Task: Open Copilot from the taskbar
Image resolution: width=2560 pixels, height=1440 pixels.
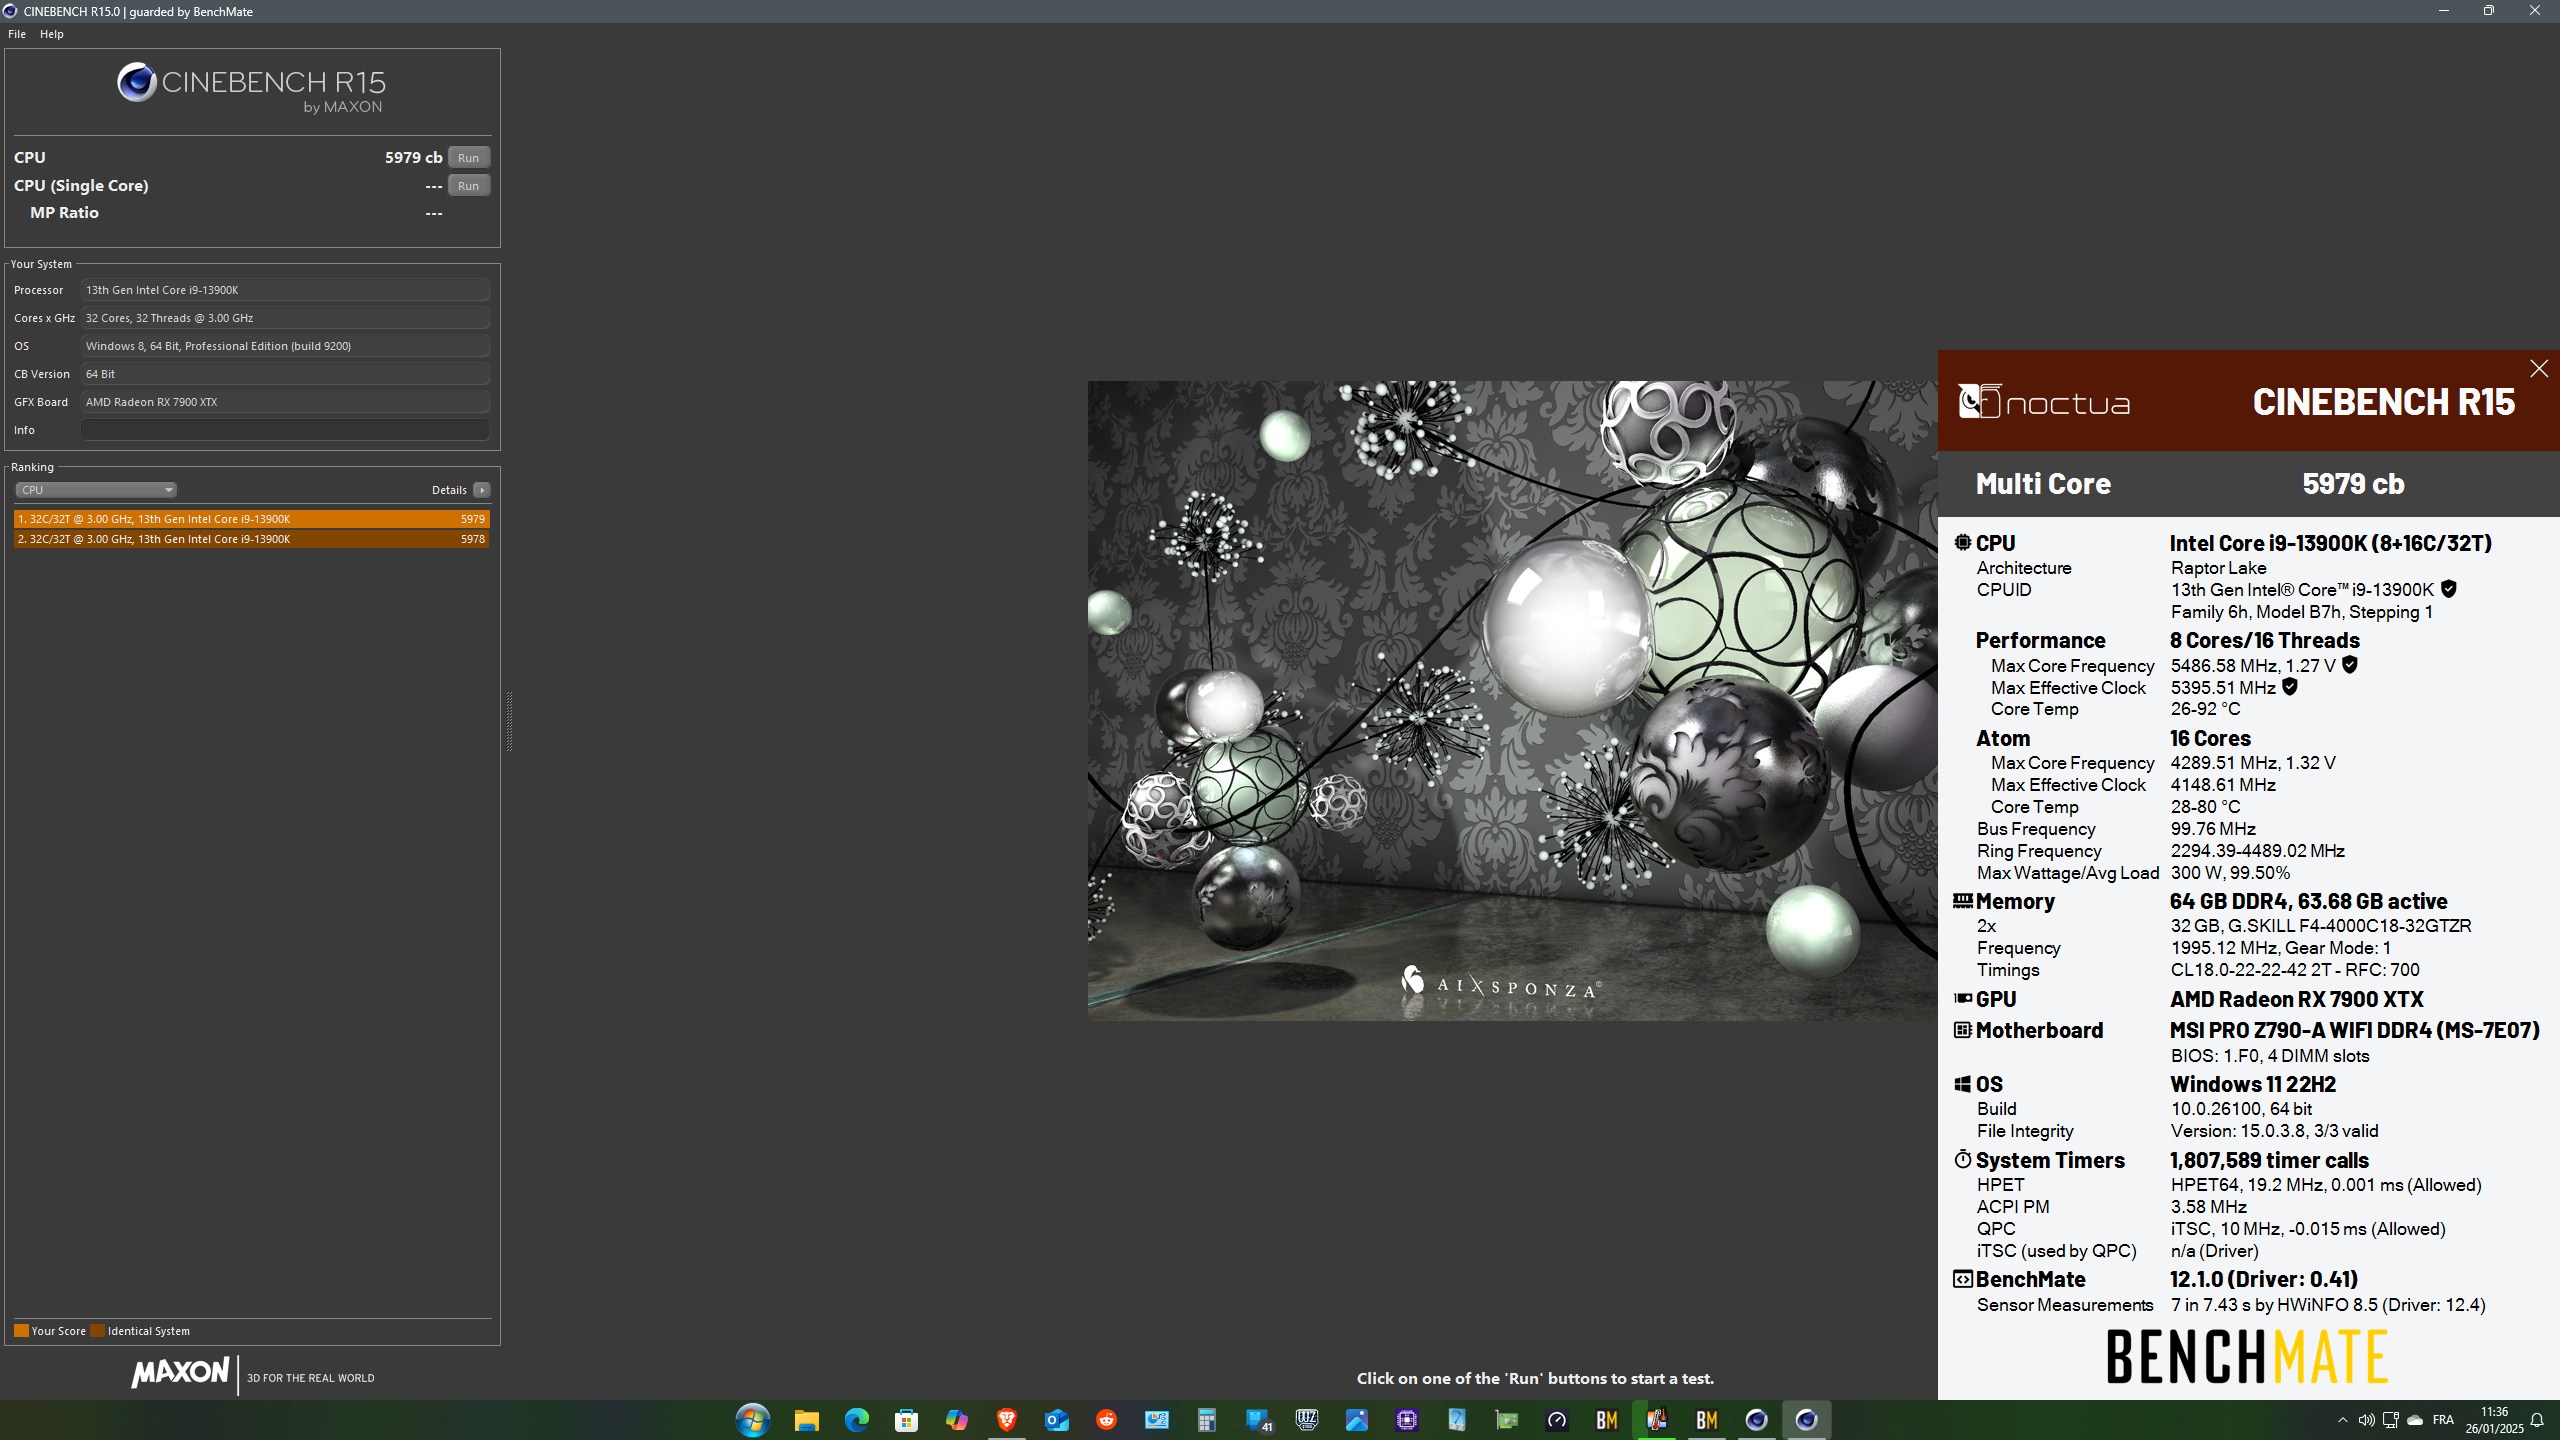Action: 957,1420
